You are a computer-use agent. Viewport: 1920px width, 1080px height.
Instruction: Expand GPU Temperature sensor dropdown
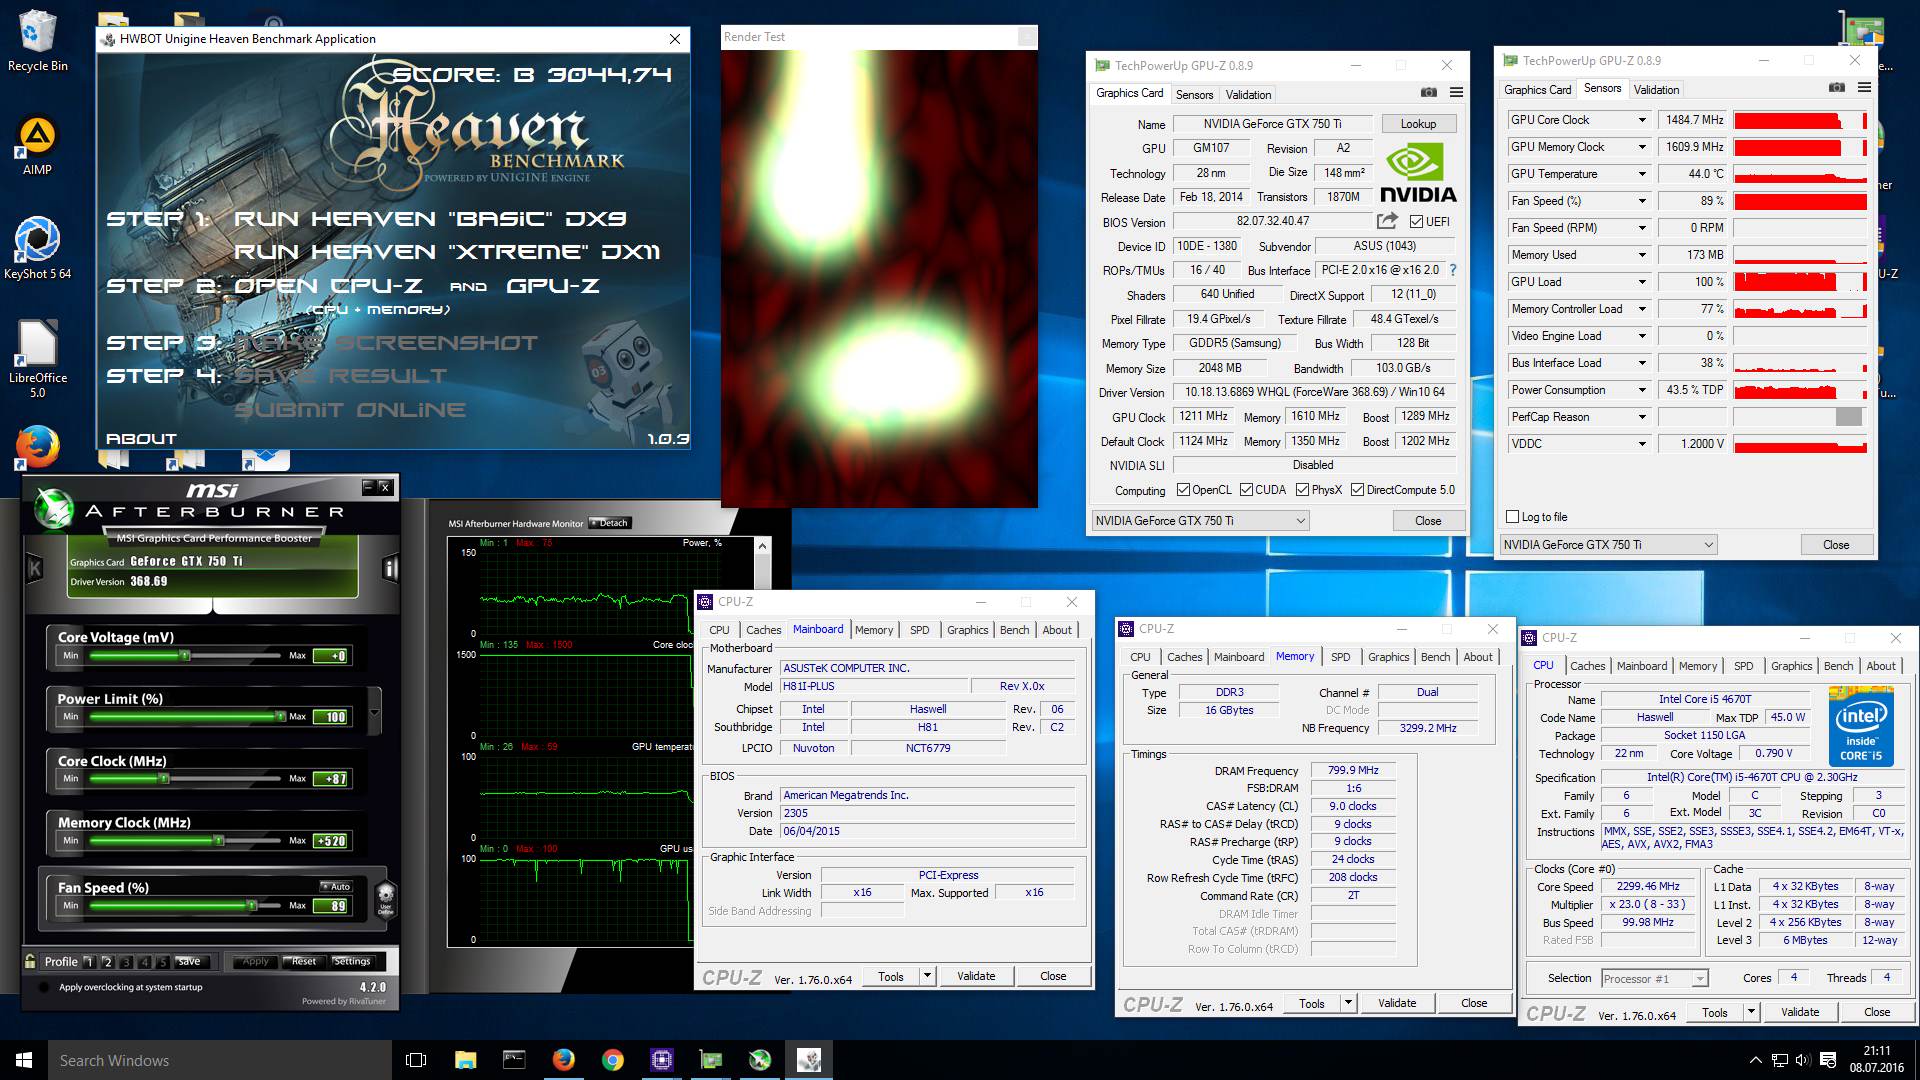tap(1641, 174)
